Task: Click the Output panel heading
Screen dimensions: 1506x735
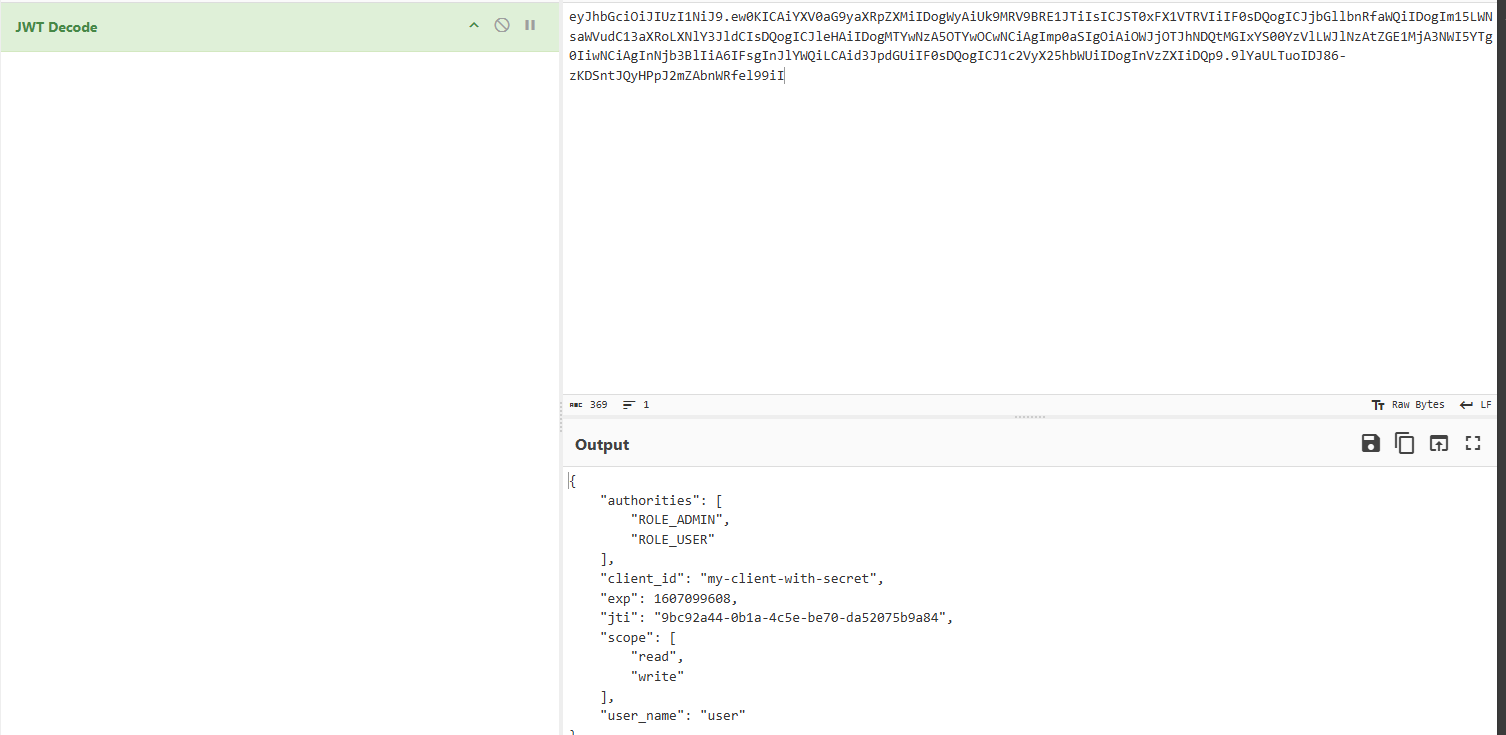Action: point(602,445)
